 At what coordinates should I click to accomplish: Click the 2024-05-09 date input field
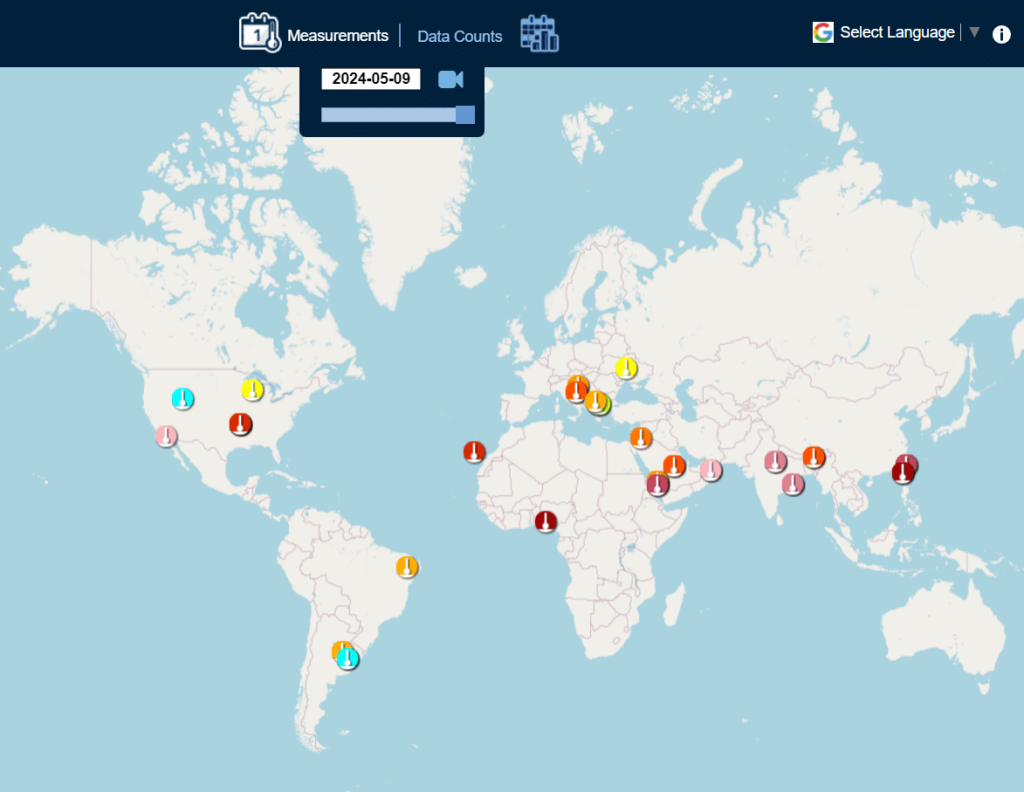point(370,79)
